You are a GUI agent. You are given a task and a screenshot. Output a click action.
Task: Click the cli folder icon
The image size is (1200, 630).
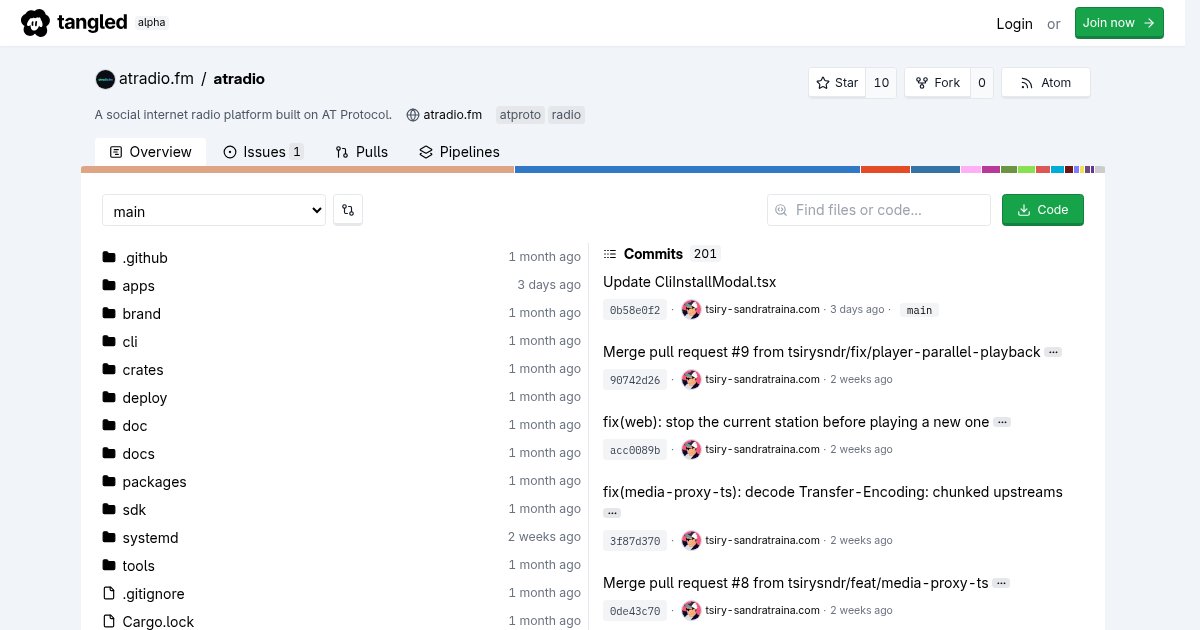click(109, 341)
